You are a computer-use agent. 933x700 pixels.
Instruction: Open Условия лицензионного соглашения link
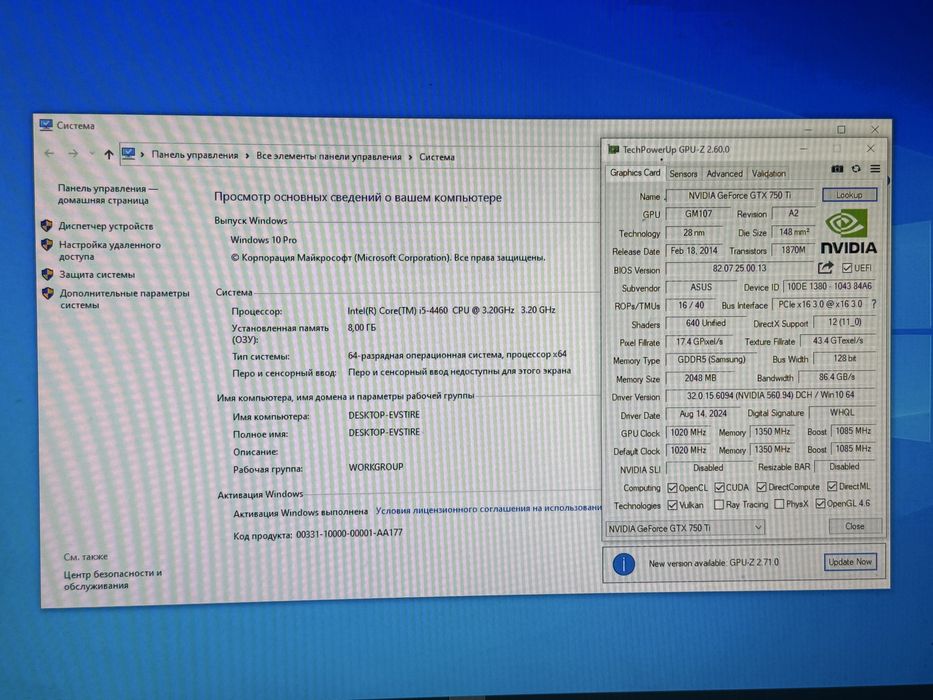pos(488,509)
